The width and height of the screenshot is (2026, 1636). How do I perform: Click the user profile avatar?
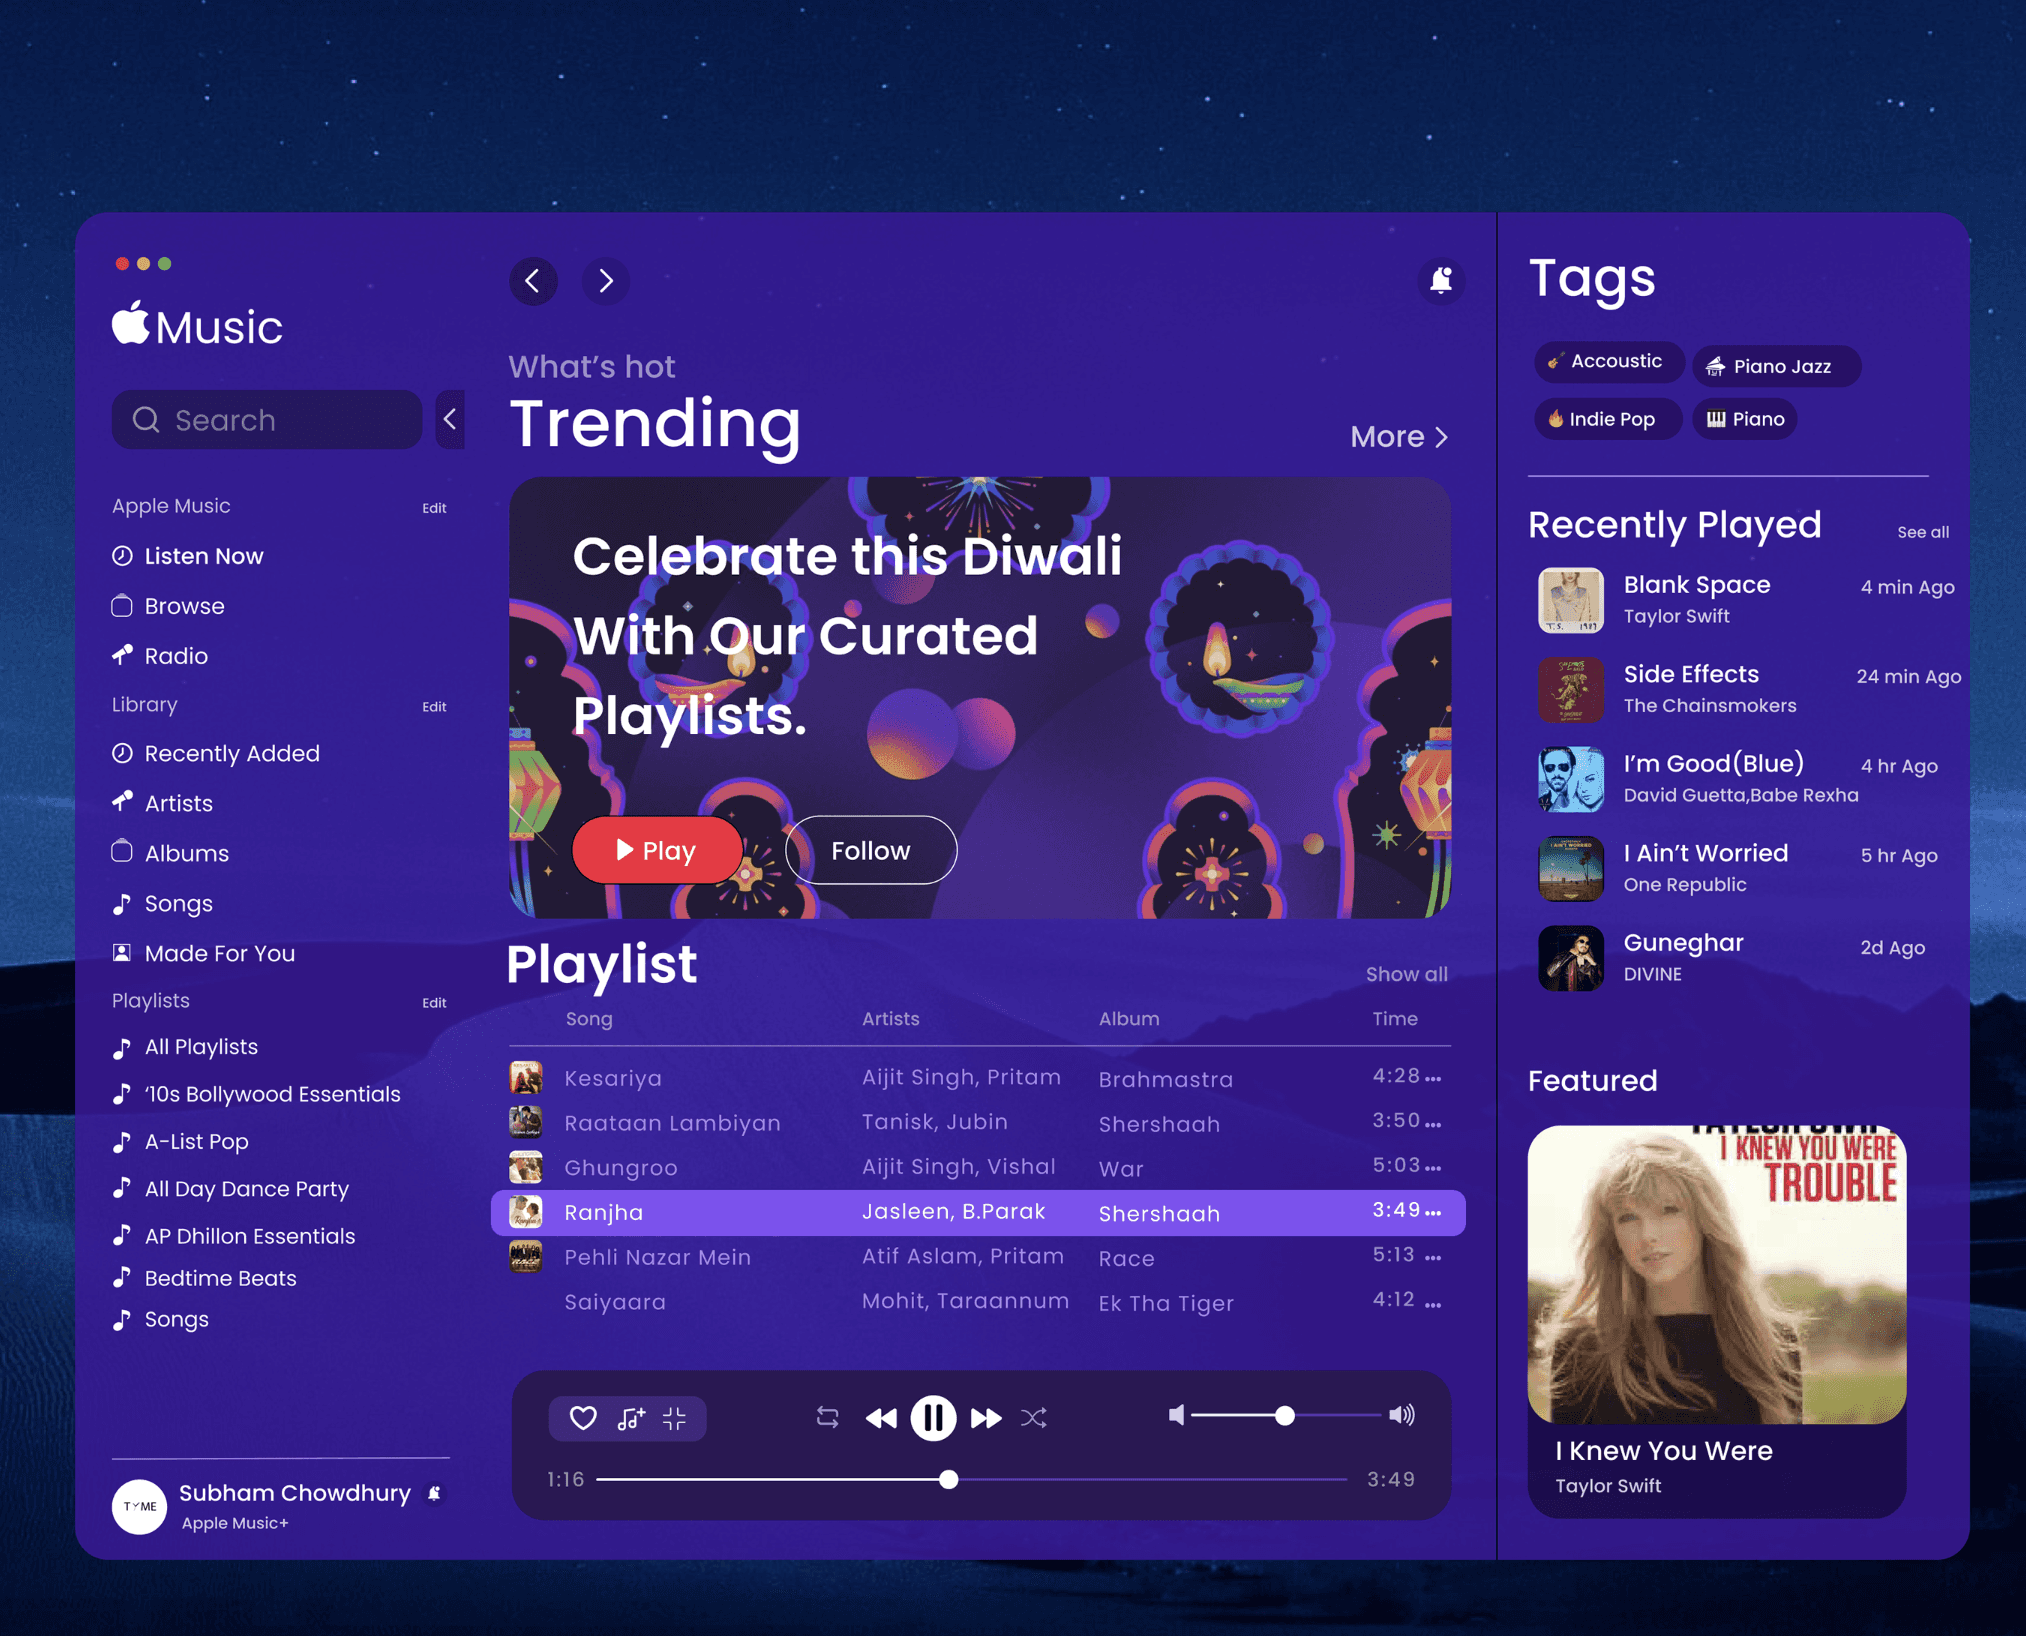click(x=140, y=1506)
